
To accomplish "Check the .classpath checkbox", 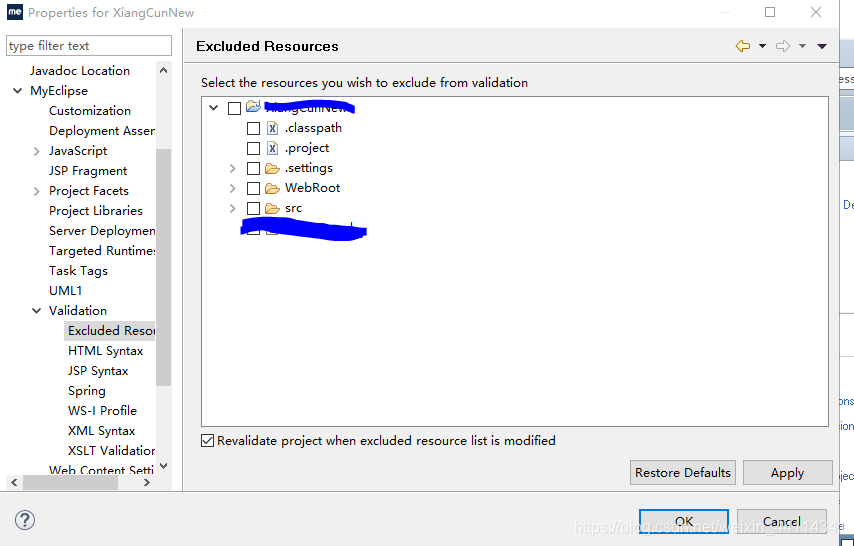I will click(x=253, y=129).
